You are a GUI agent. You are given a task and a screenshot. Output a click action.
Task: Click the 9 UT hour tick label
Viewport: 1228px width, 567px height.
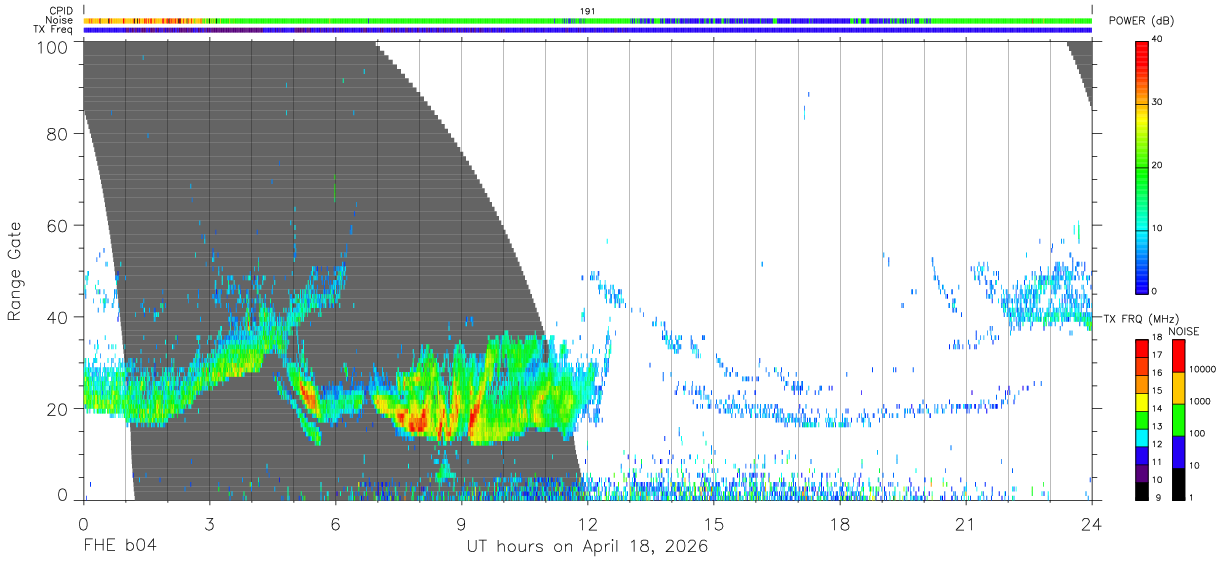tap(461, 524)
